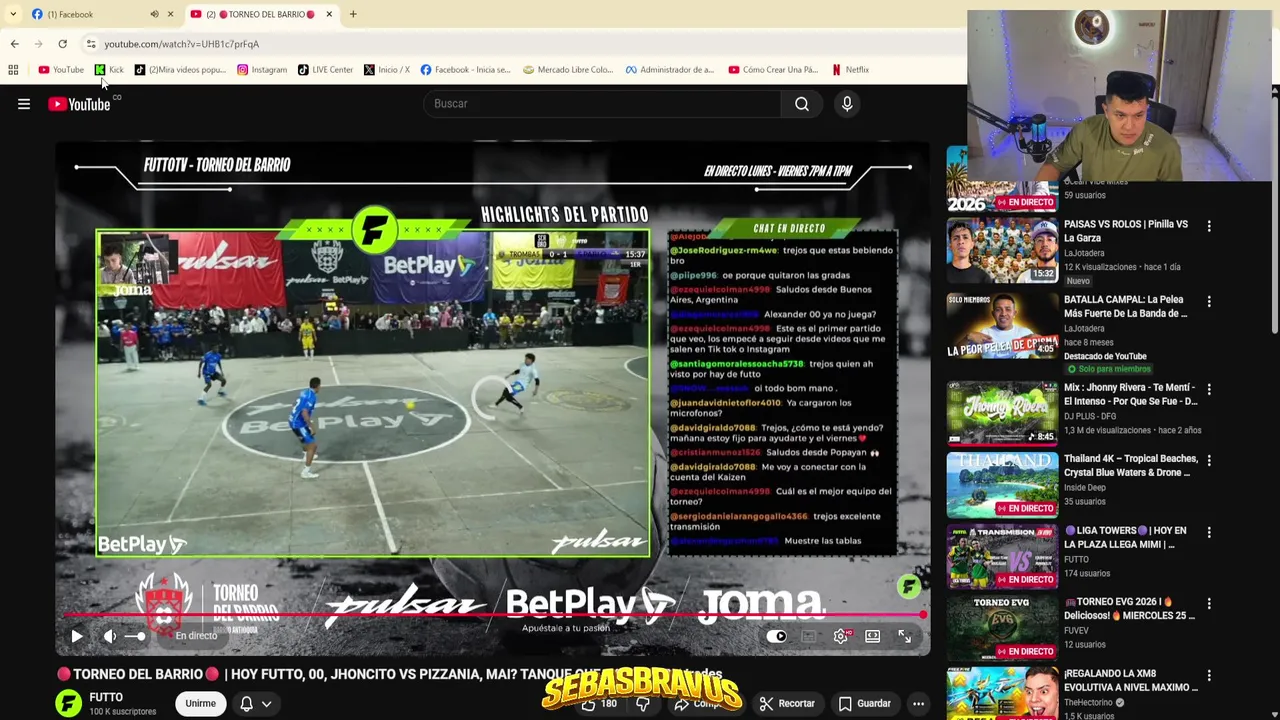Open the YouTube guide hamburger menu
The image size is (1280, 720).
coord(24,104)
